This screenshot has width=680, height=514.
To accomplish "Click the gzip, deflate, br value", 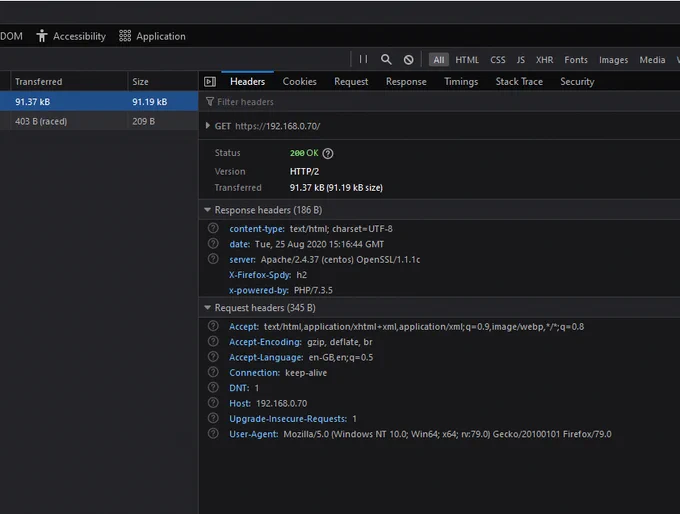I will 340,342.
